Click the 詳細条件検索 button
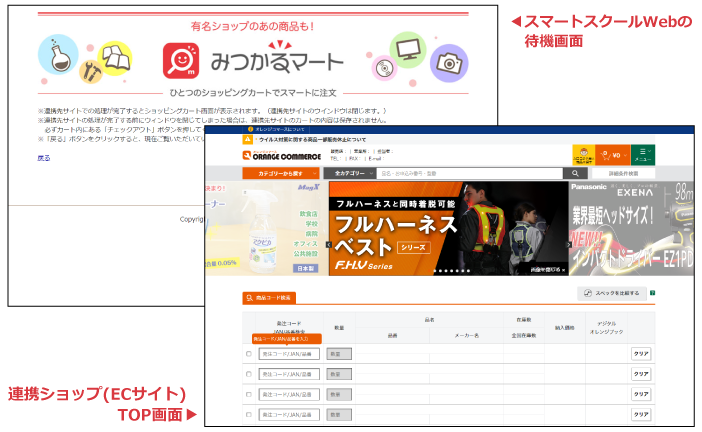The image size is (702, 432). [x=623, y=173]
